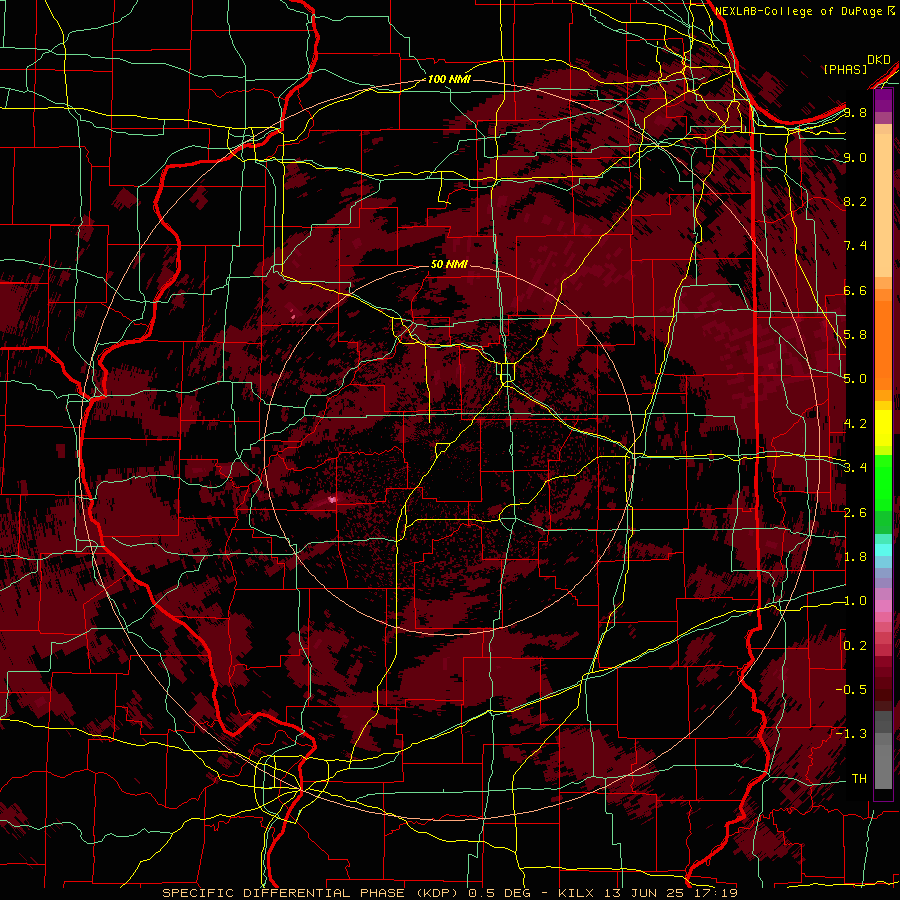The height and width of the screenshot is (900, 900).
Task: Click the 6.6 value on the color scale
Action: pyautogui.click(x=855, y=290)
